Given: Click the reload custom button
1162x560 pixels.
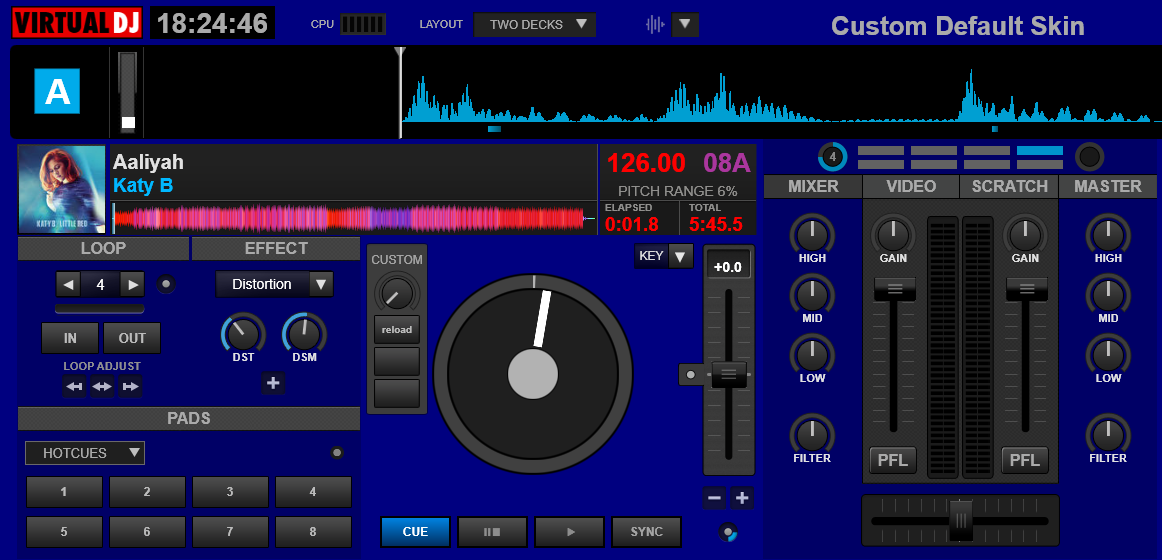Looking at the screenshot, I should (x=396, y=330).
